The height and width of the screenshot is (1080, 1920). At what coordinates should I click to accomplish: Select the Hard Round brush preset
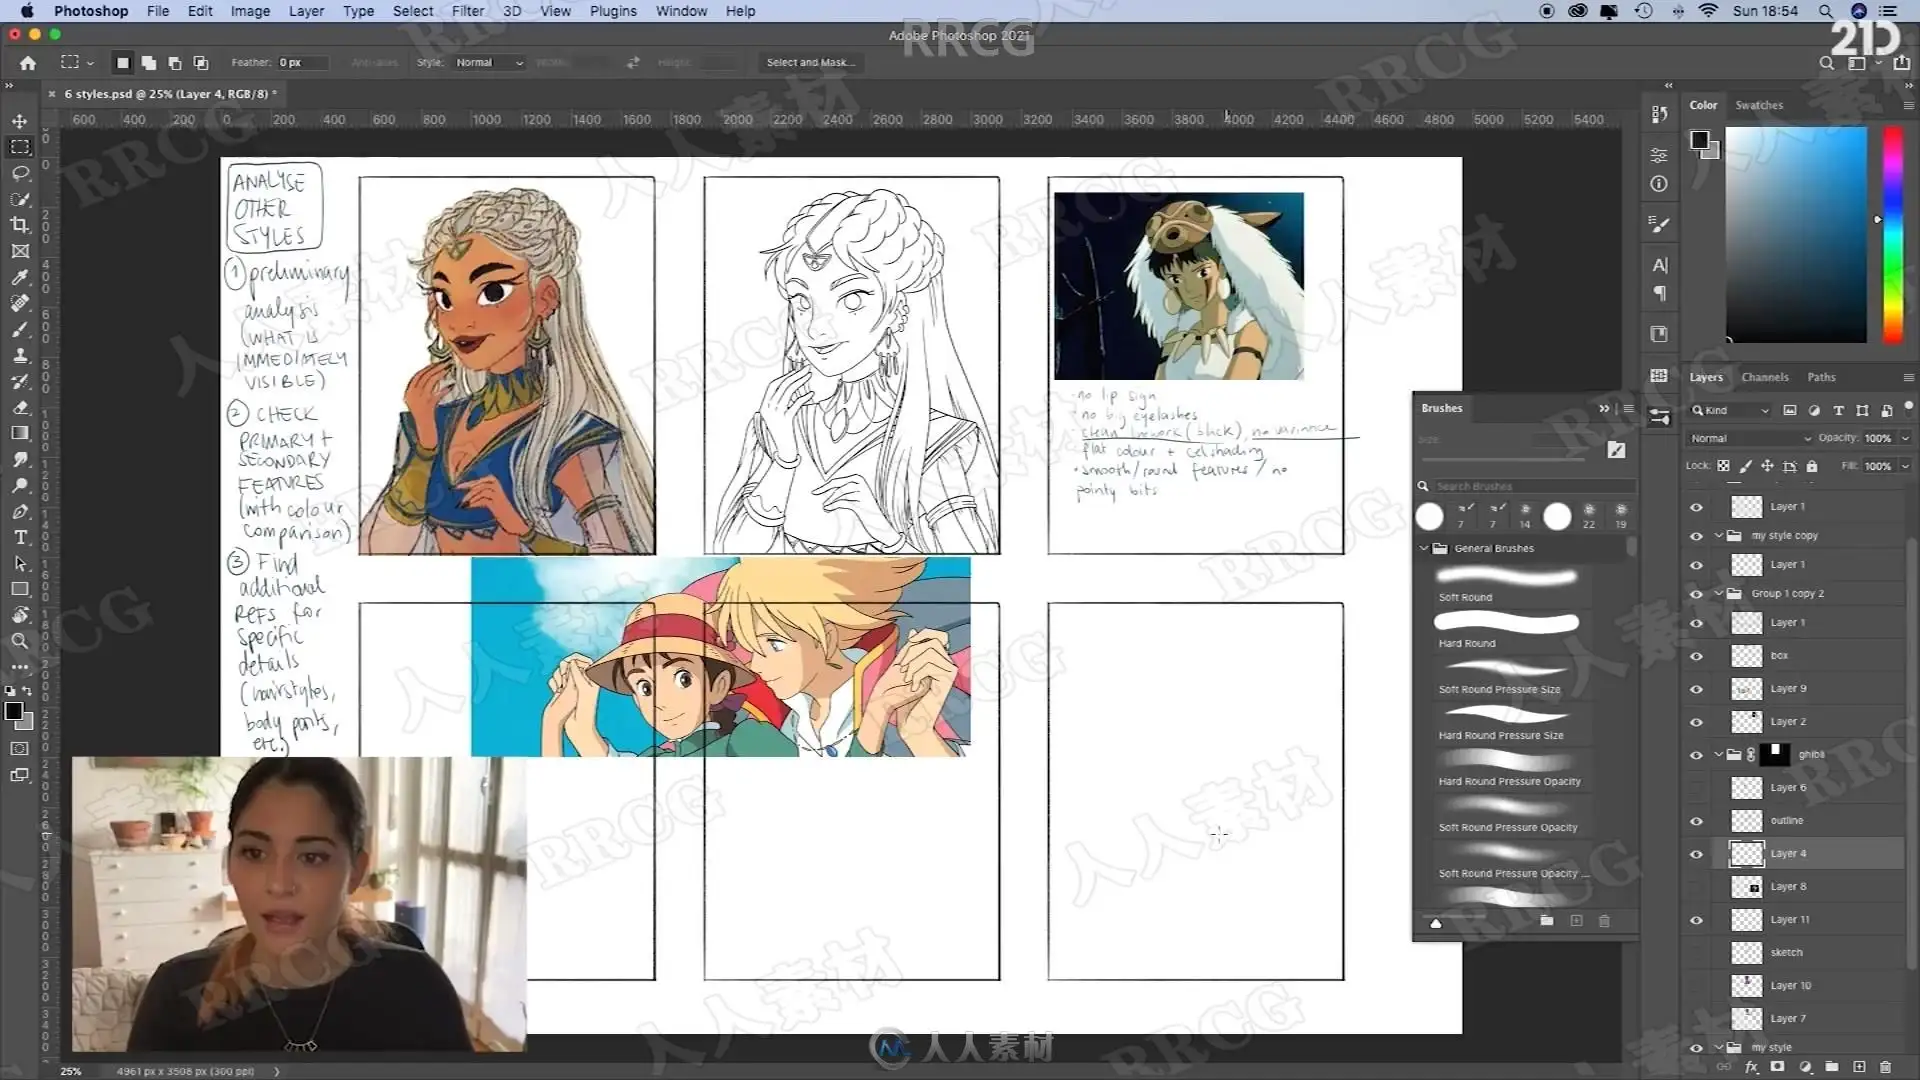pyautogui.click(x=1505, y=630)
